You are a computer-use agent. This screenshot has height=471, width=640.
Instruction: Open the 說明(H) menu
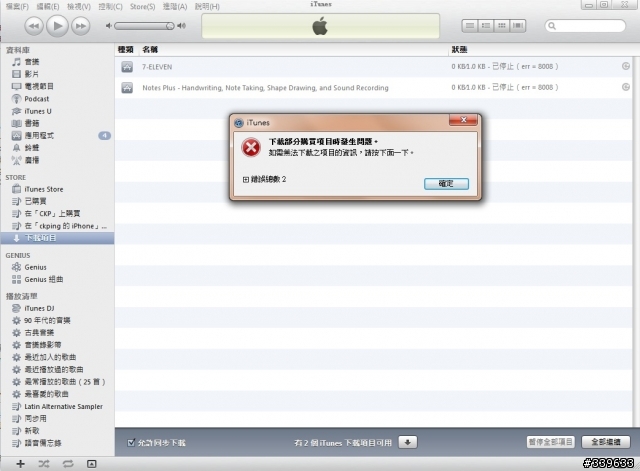tap(207, 7)
